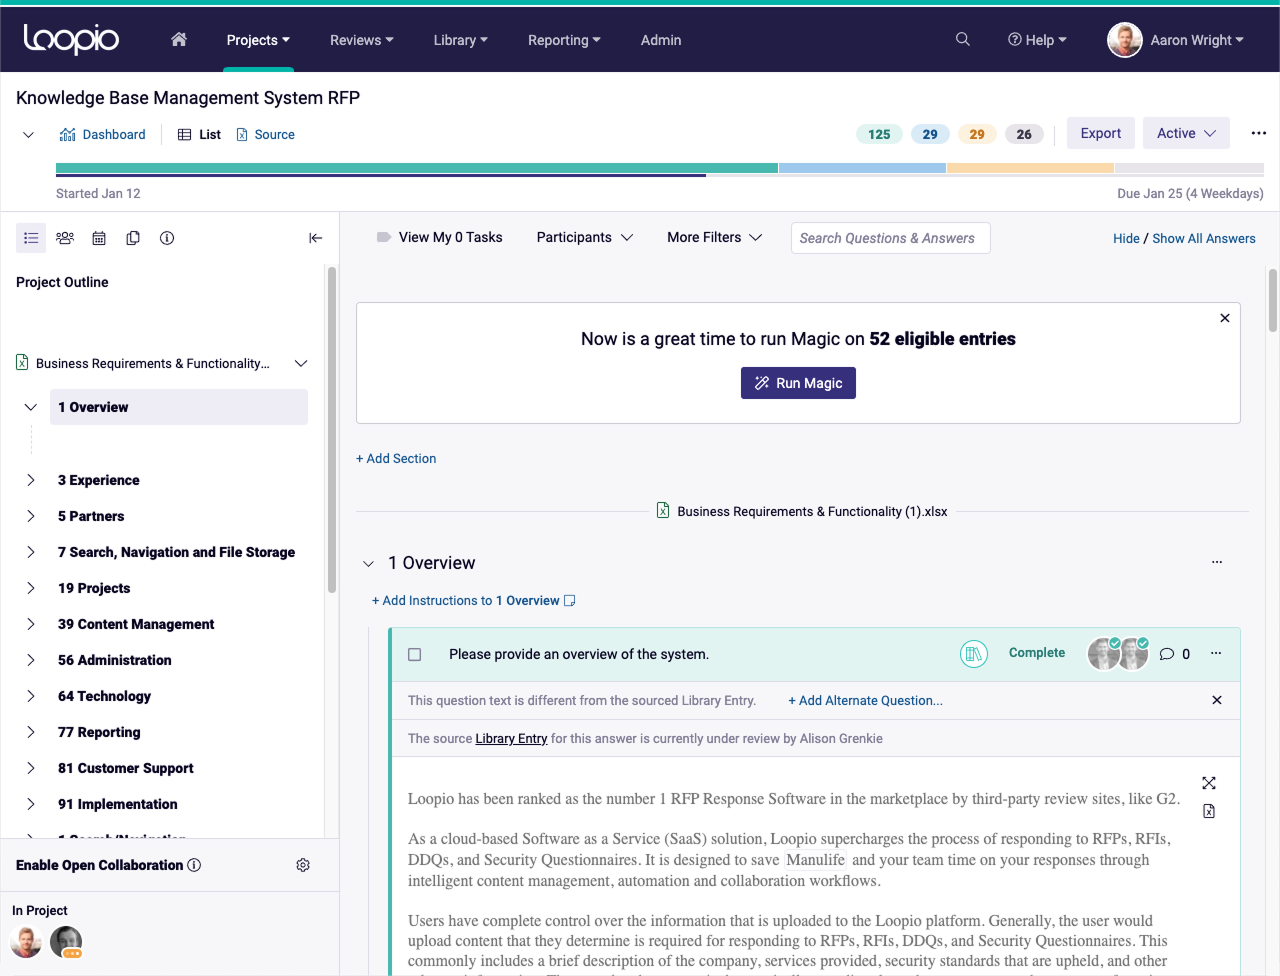Expand 3 Experience in outline
This screenshot has width=1280, height=976.
[31, 480]
